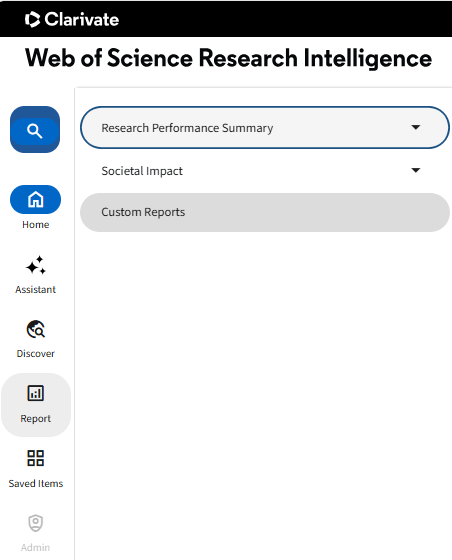Open Custom Reports
Screen dimensions: 452x560
(265, 212)
